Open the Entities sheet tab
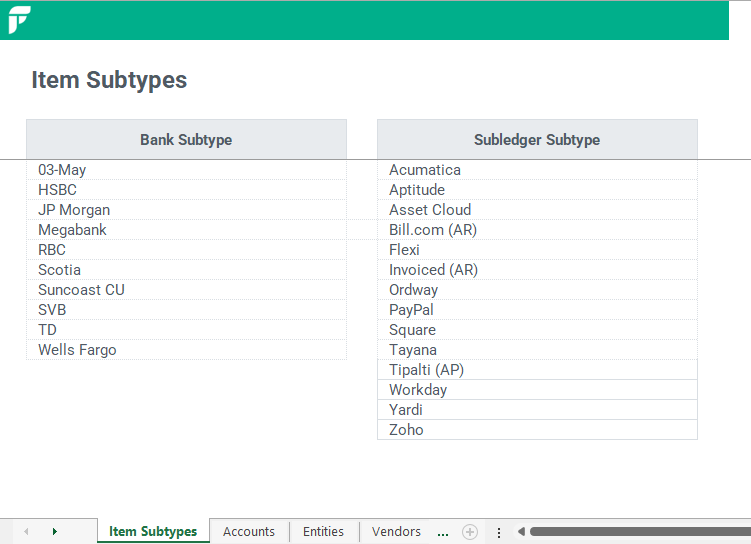 click(323, 532)
